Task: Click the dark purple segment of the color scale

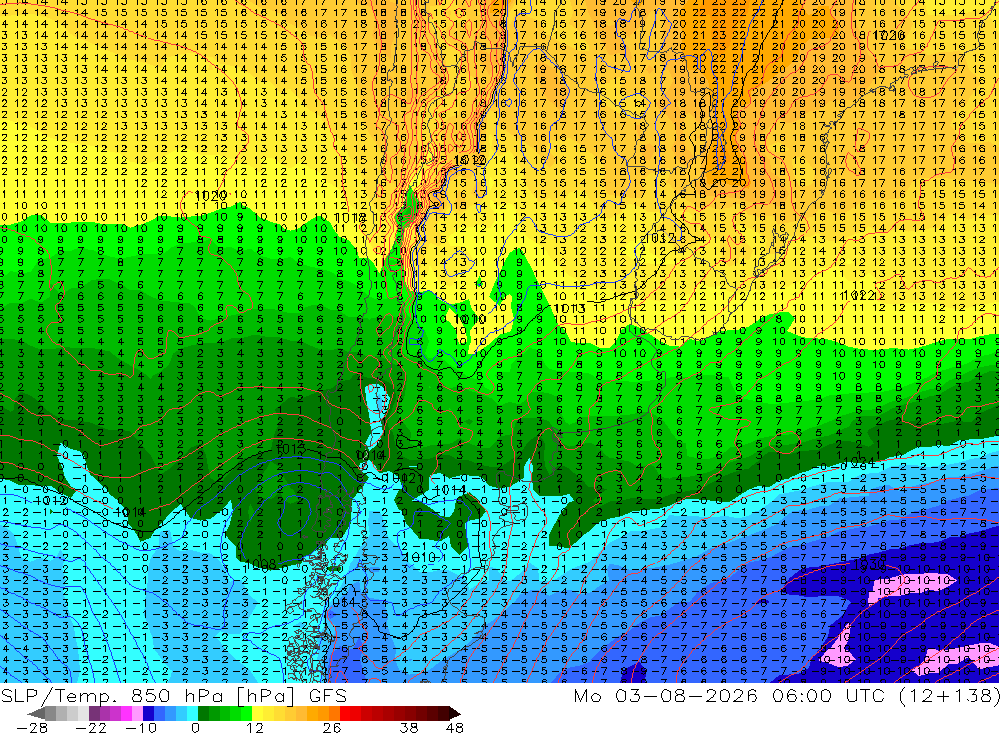Action: 94,713
